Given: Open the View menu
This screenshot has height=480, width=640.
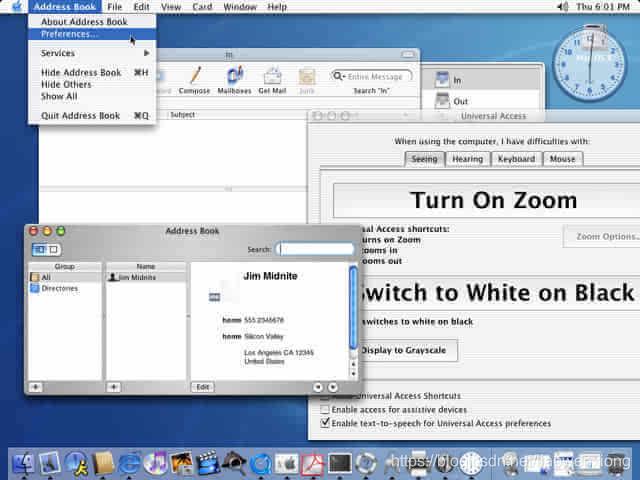Looking at the screenshot, I should [x=171, y=7].
